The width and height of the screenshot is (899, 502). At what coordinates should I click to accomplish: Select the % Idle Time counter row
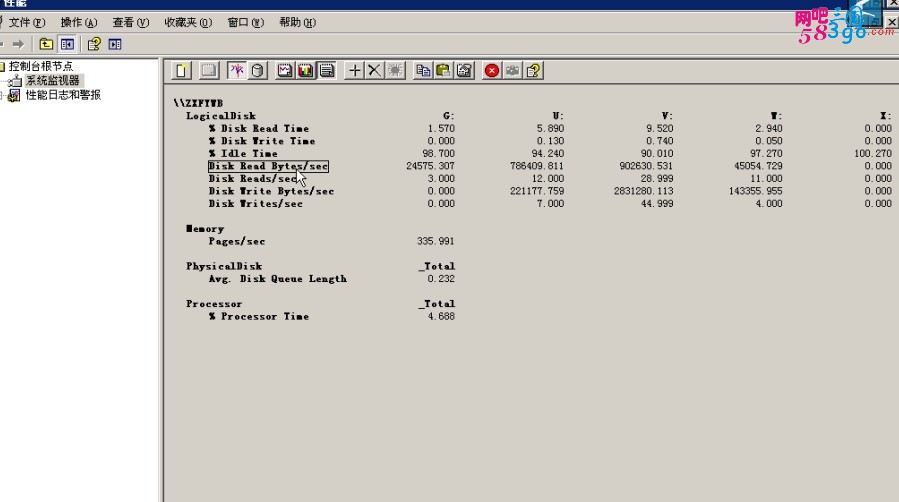[x=243, y=154]
